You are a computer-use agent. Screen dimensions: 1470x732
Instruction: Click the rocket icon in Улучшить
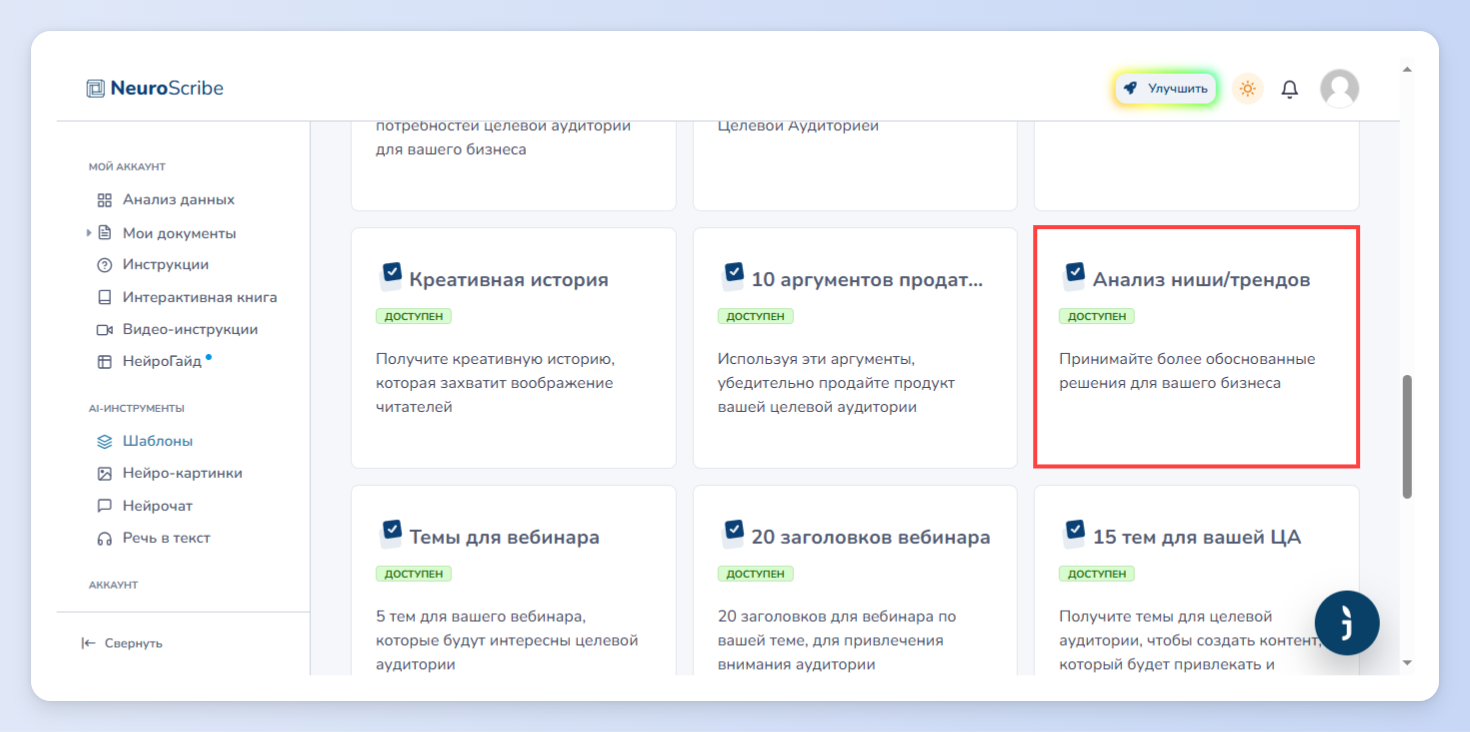click(x=1130, y=88)
